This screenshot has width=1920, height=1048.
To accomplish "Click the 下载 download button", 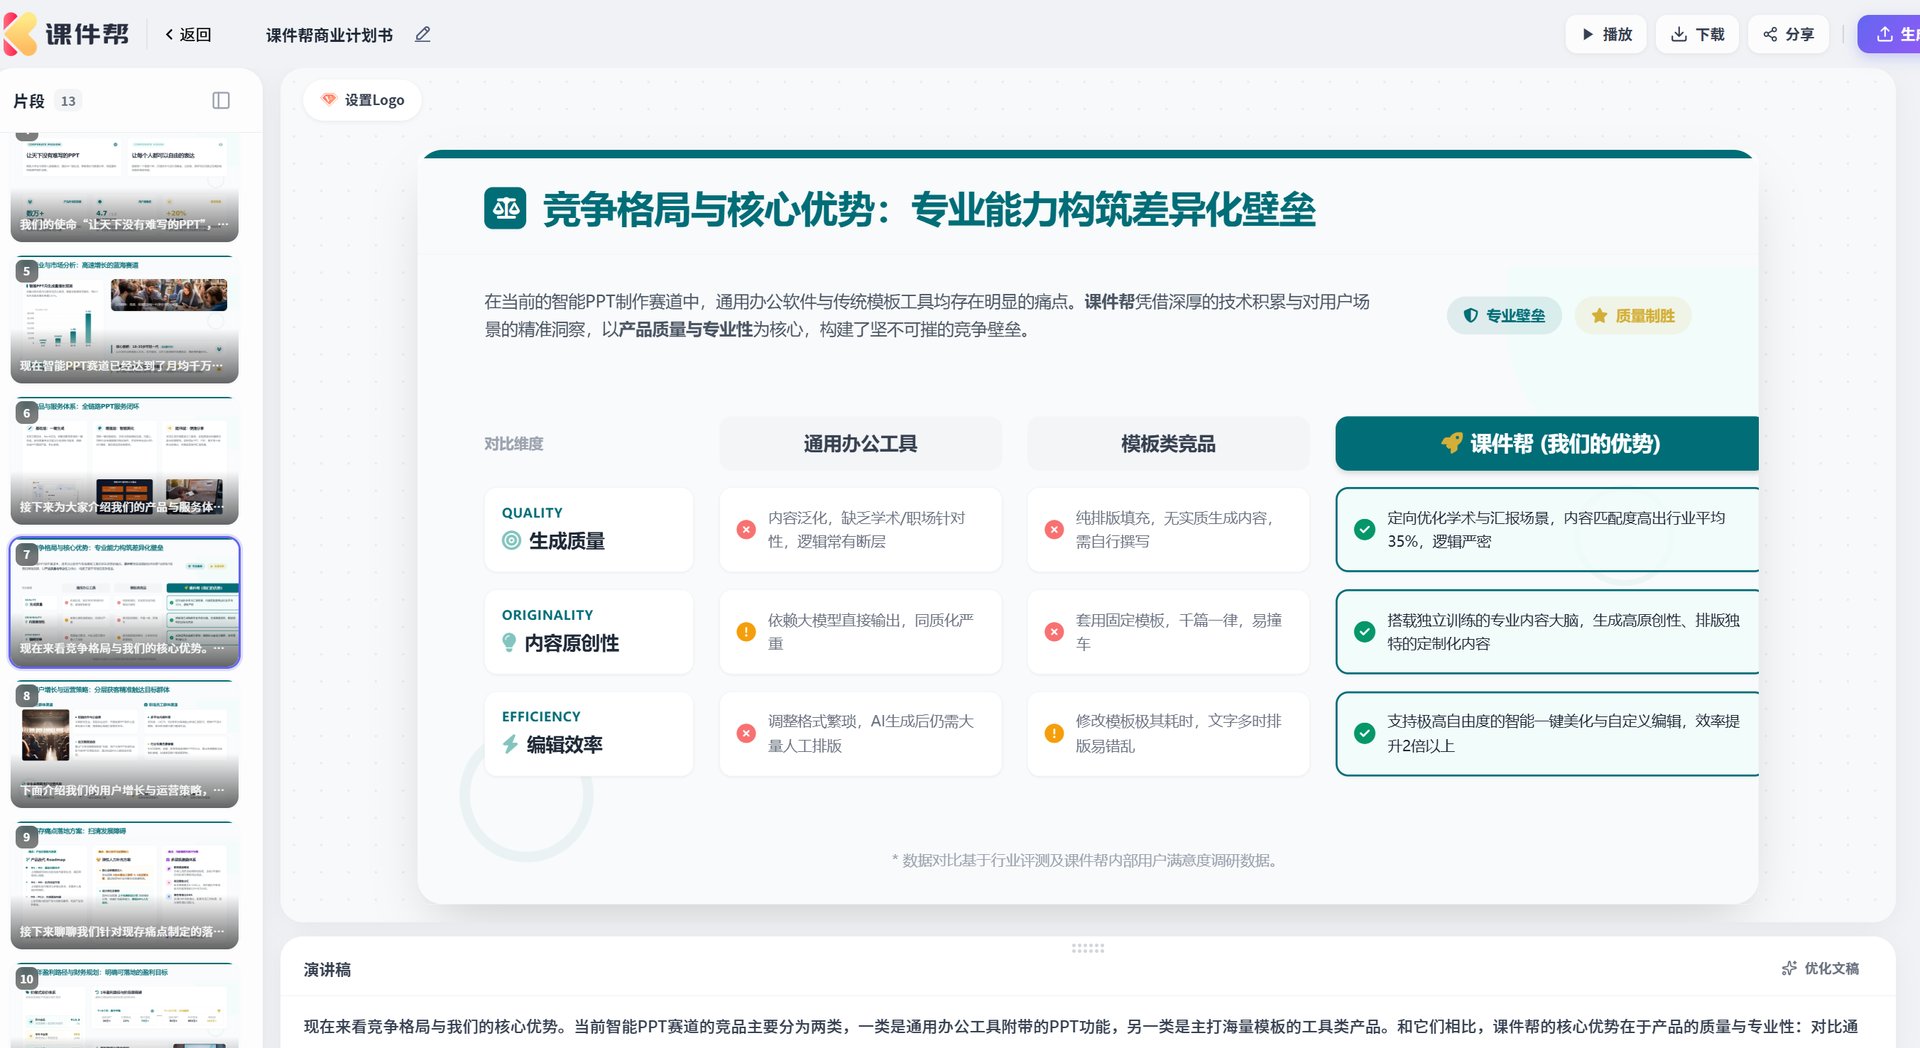I will click(1697, 34).
